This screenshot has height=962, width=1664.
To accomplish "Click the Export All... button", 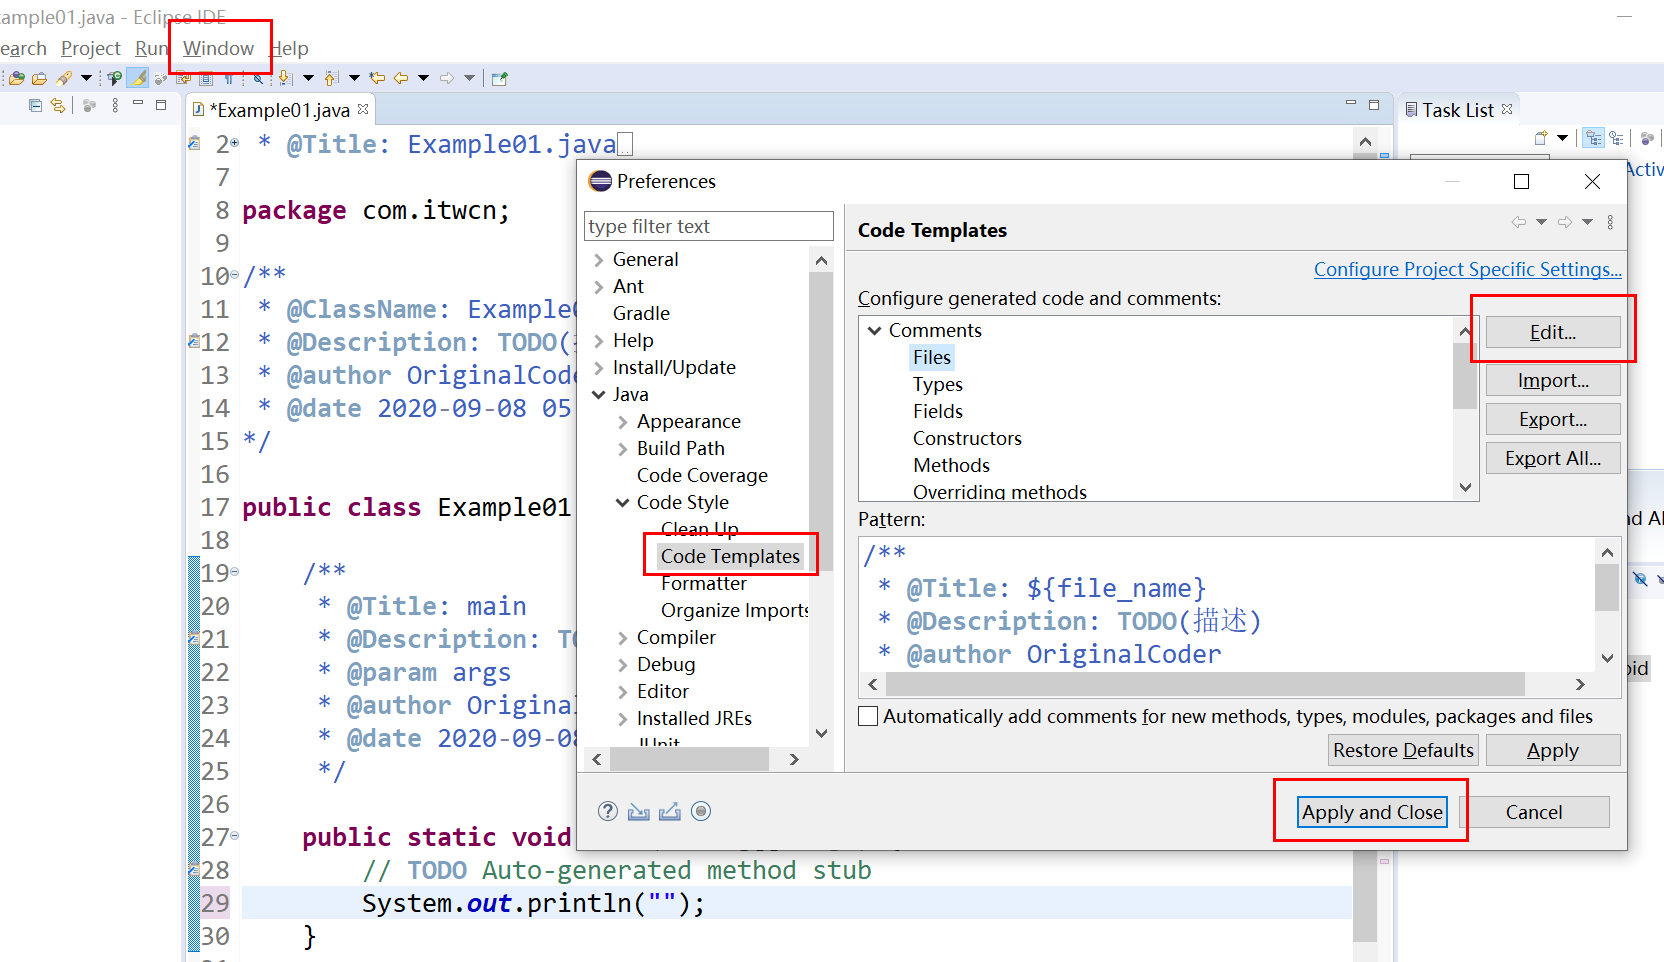I will [x=1553, y=458].
